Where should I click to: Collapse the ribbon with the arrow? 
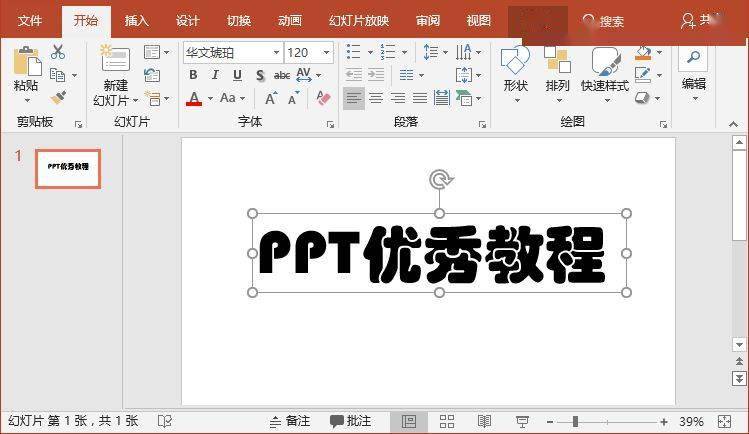[733, 125]
